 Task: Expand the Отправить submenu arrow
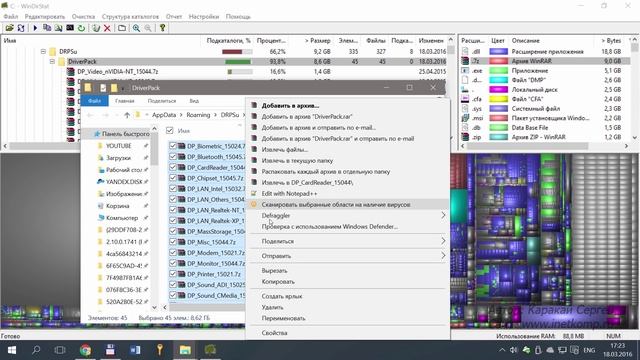[x=443, y=256]
